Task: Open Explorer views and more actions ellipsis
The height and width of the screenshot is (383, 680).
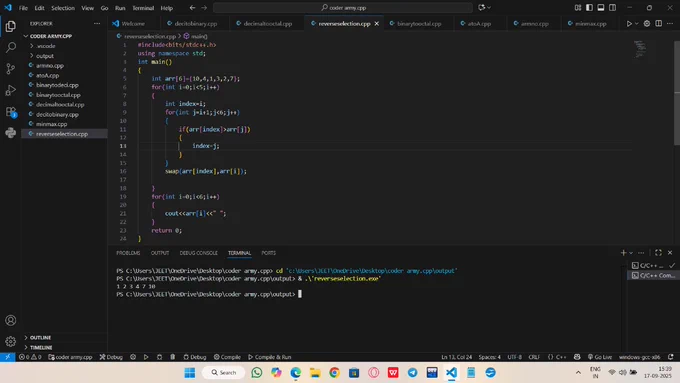Action: [97, 23]
